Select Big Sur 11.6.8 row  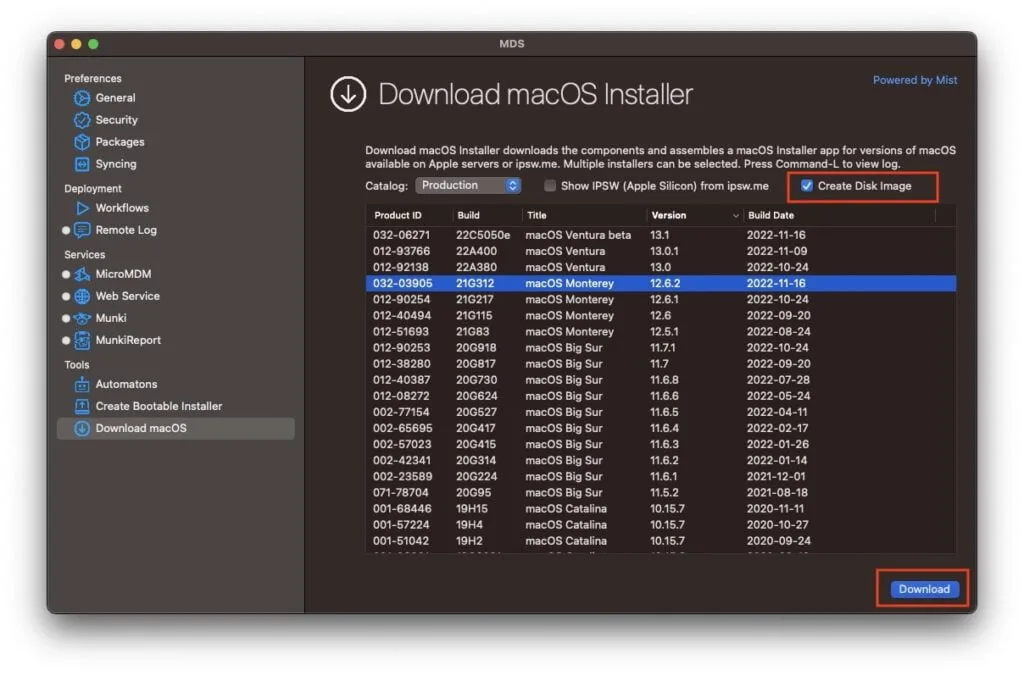point(660,380)
